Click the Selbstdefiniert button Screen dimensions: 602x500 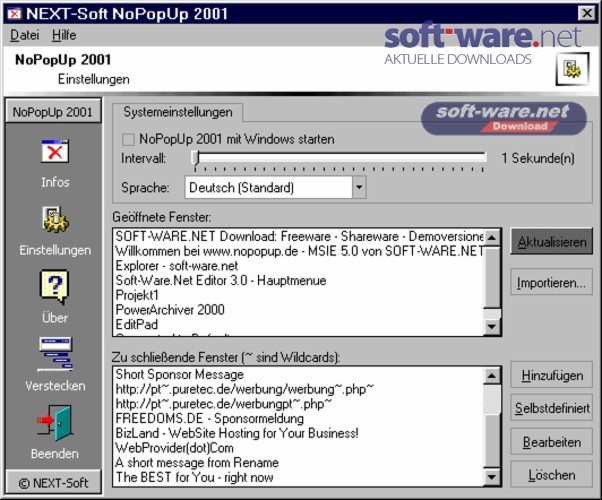pos(552,408)
